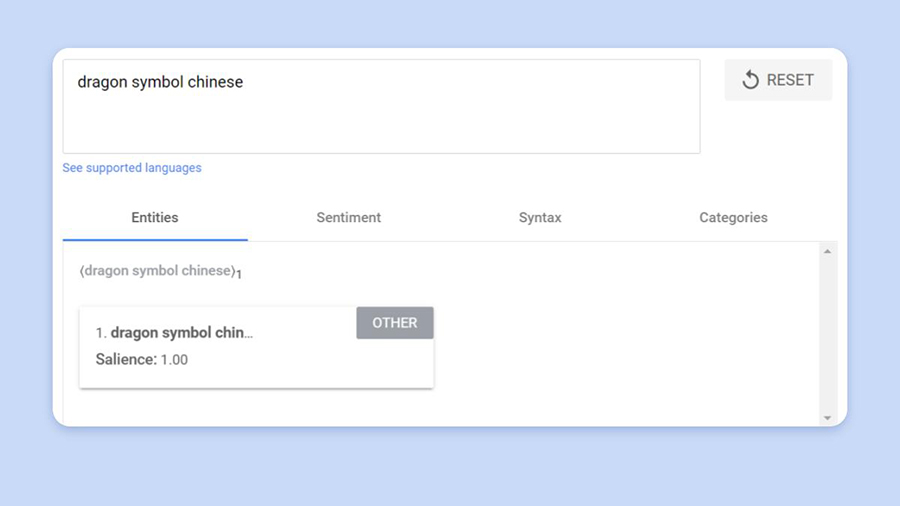
Task: Click the OTHER entity type badge
Action: click(x=395, y=323)
